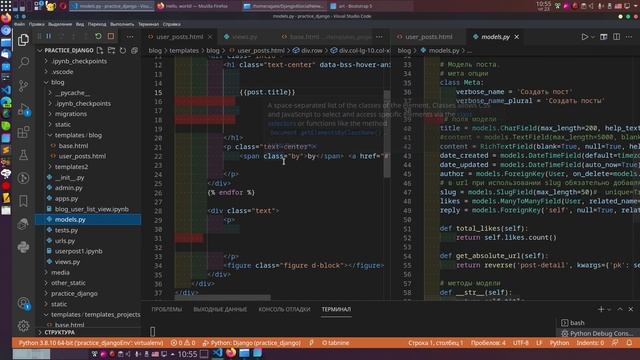Open the Python panel in activity bar
The image size is (640, 360).
click(23, 247)
